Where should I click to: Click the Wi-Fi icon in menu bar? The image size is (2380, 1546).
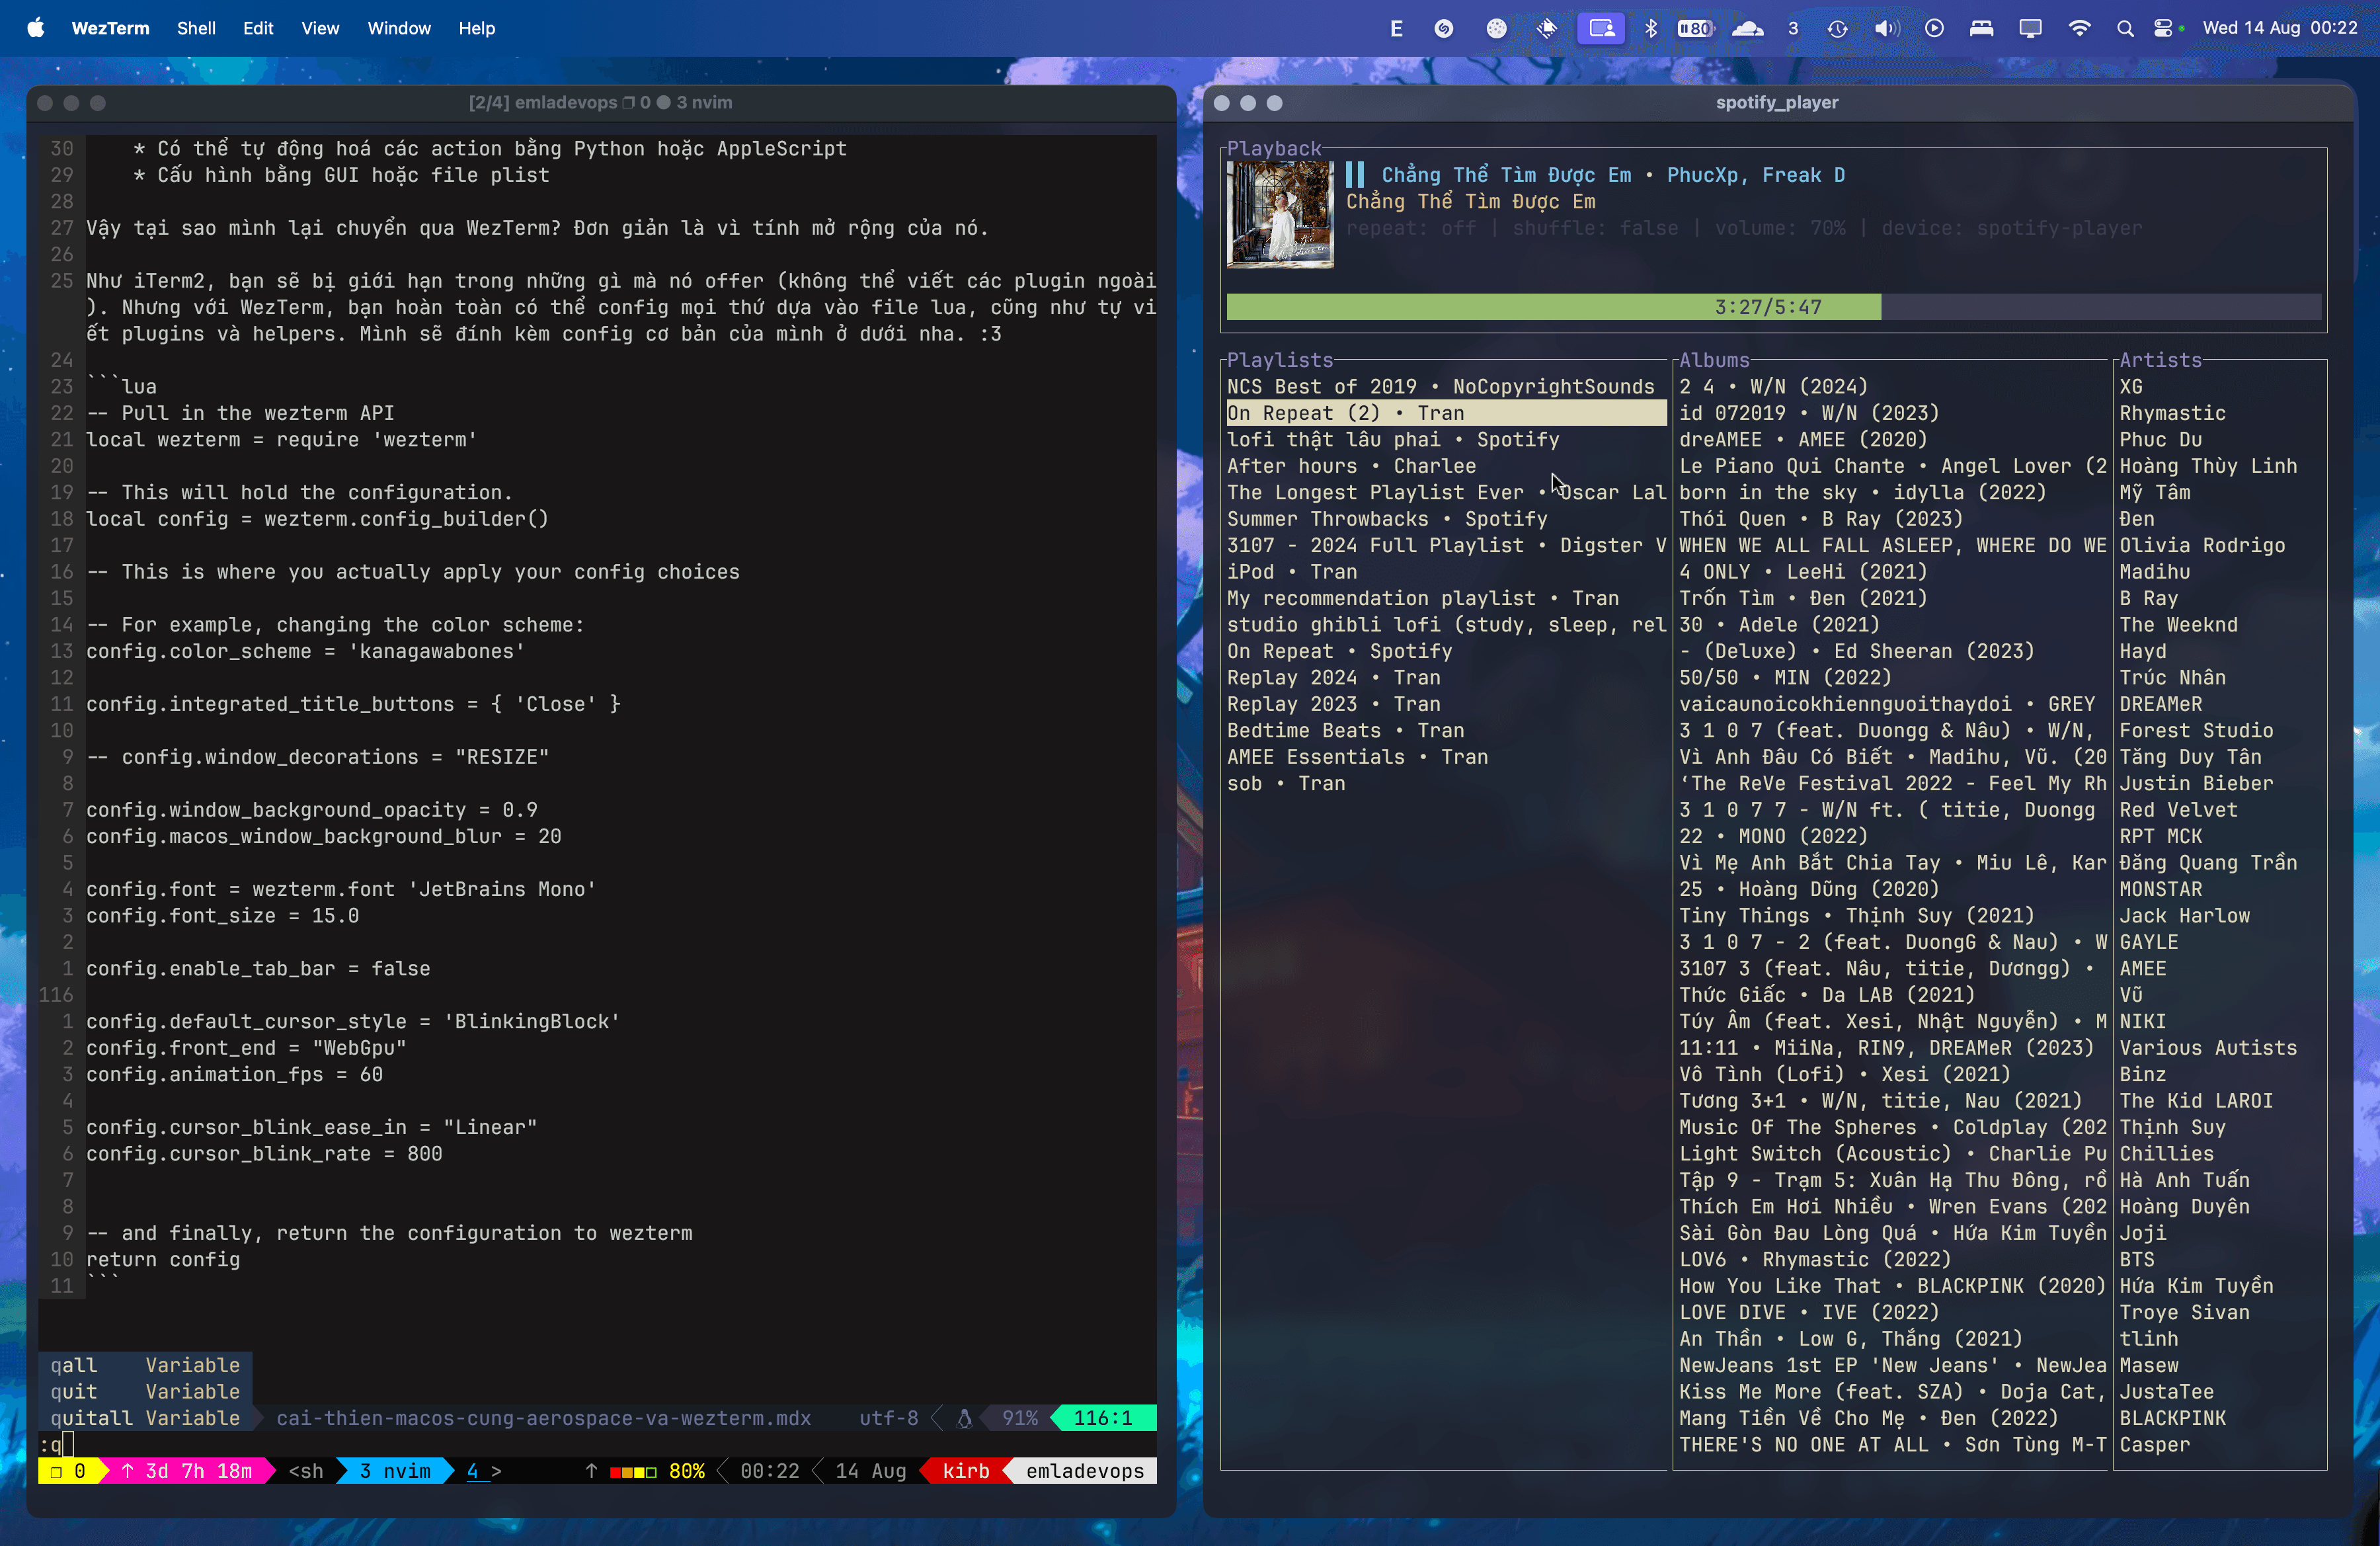click(x=2079, y=28)
